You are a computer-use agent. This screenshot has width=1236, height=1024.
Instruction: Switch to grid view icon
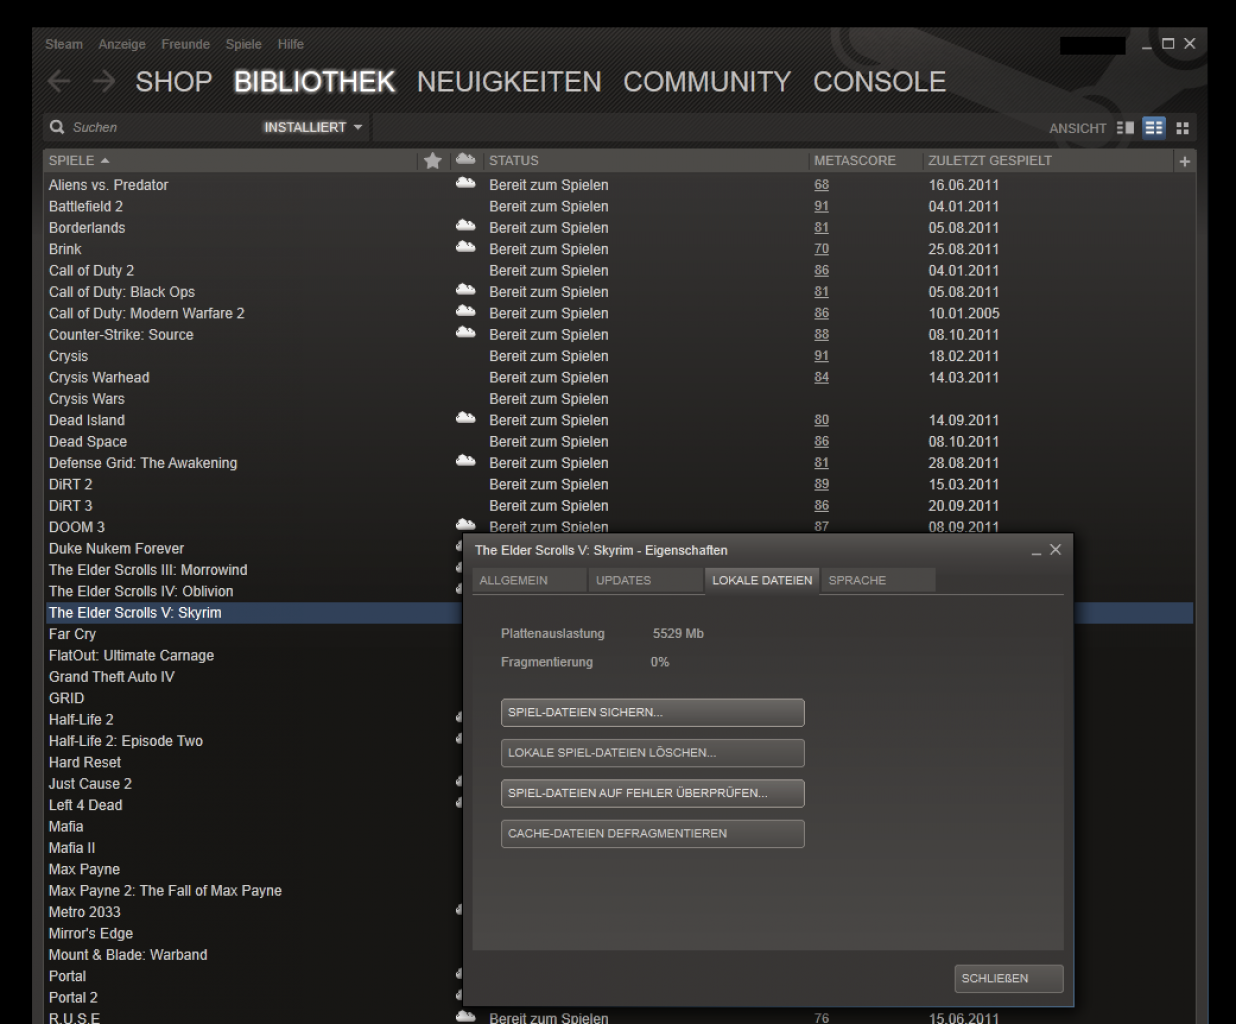pyautogui.click(x=1183, y=128)
